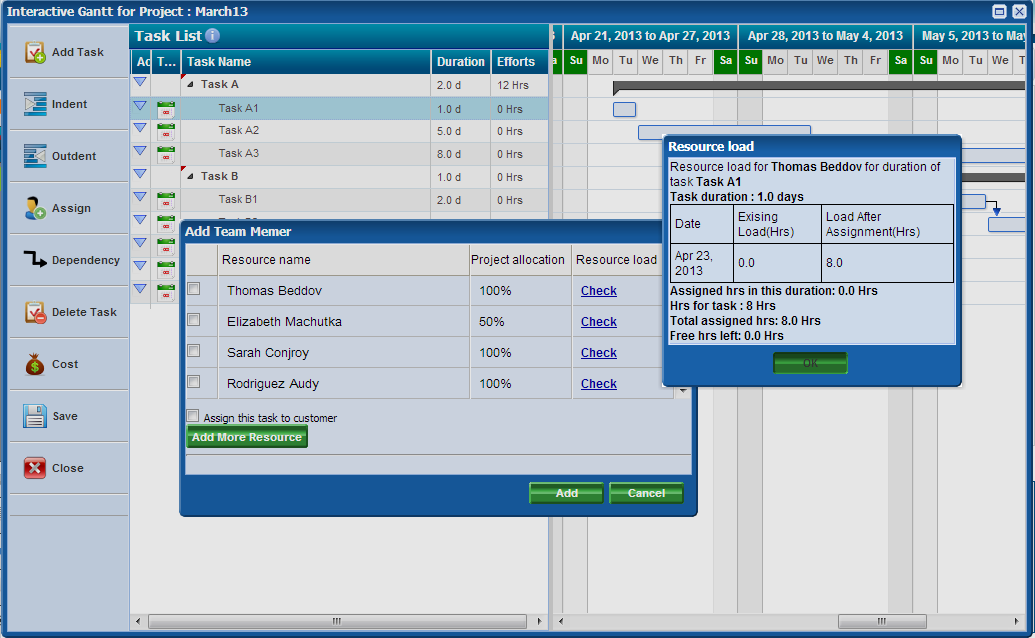Screen dimensions: 1035x638
Task: Collapse the Task B group
Action: coord(191,177)
